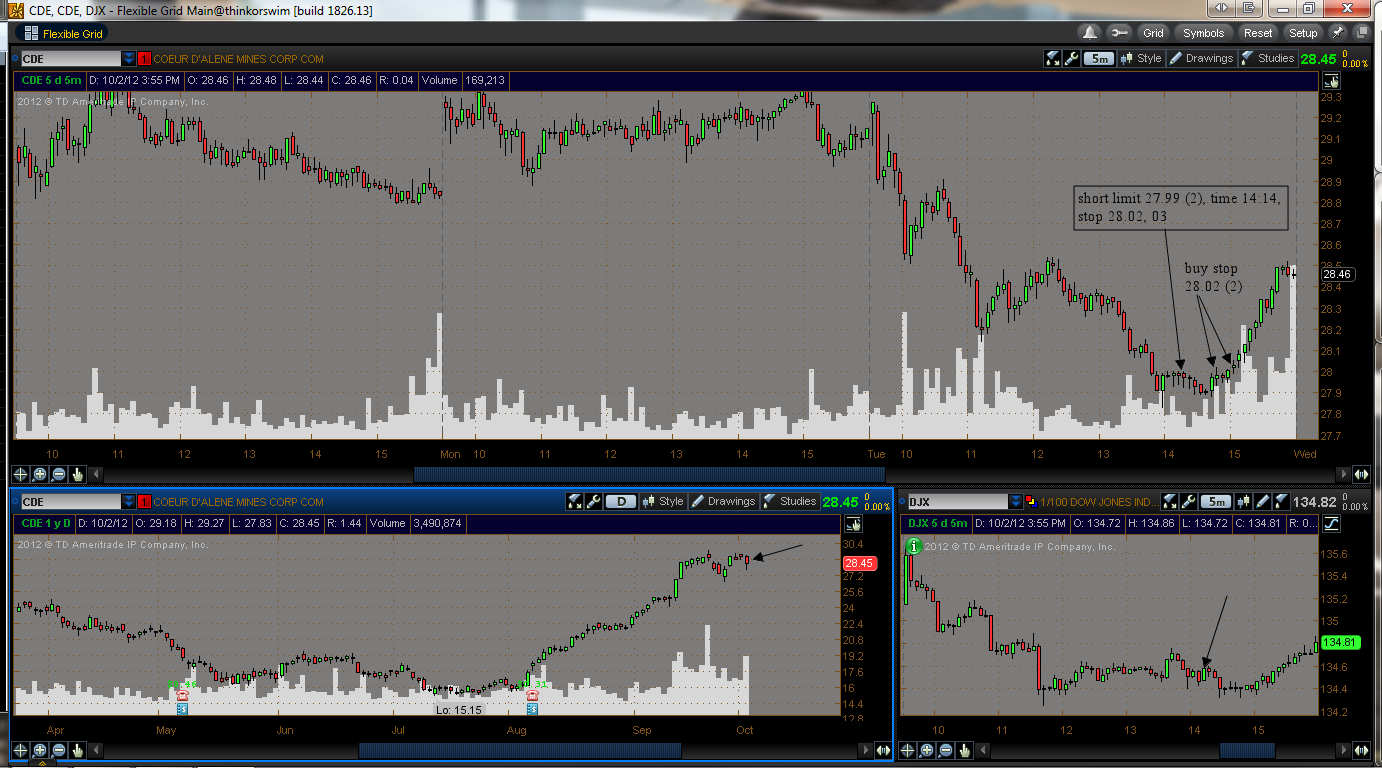Toggle the 5m timeframe button on top chart
1382x768 pixels.
click(x=1099, y=58)
